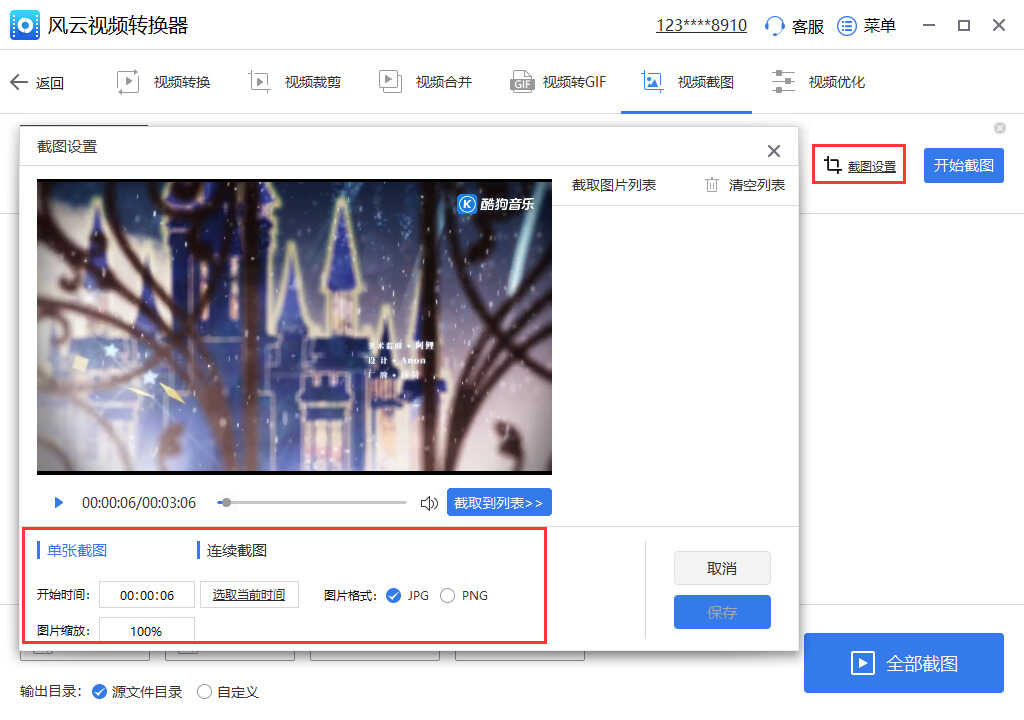Switch to 视频优化 tab
The width and height of the screenshot is (1024, 720).
(x=818, y=82)
